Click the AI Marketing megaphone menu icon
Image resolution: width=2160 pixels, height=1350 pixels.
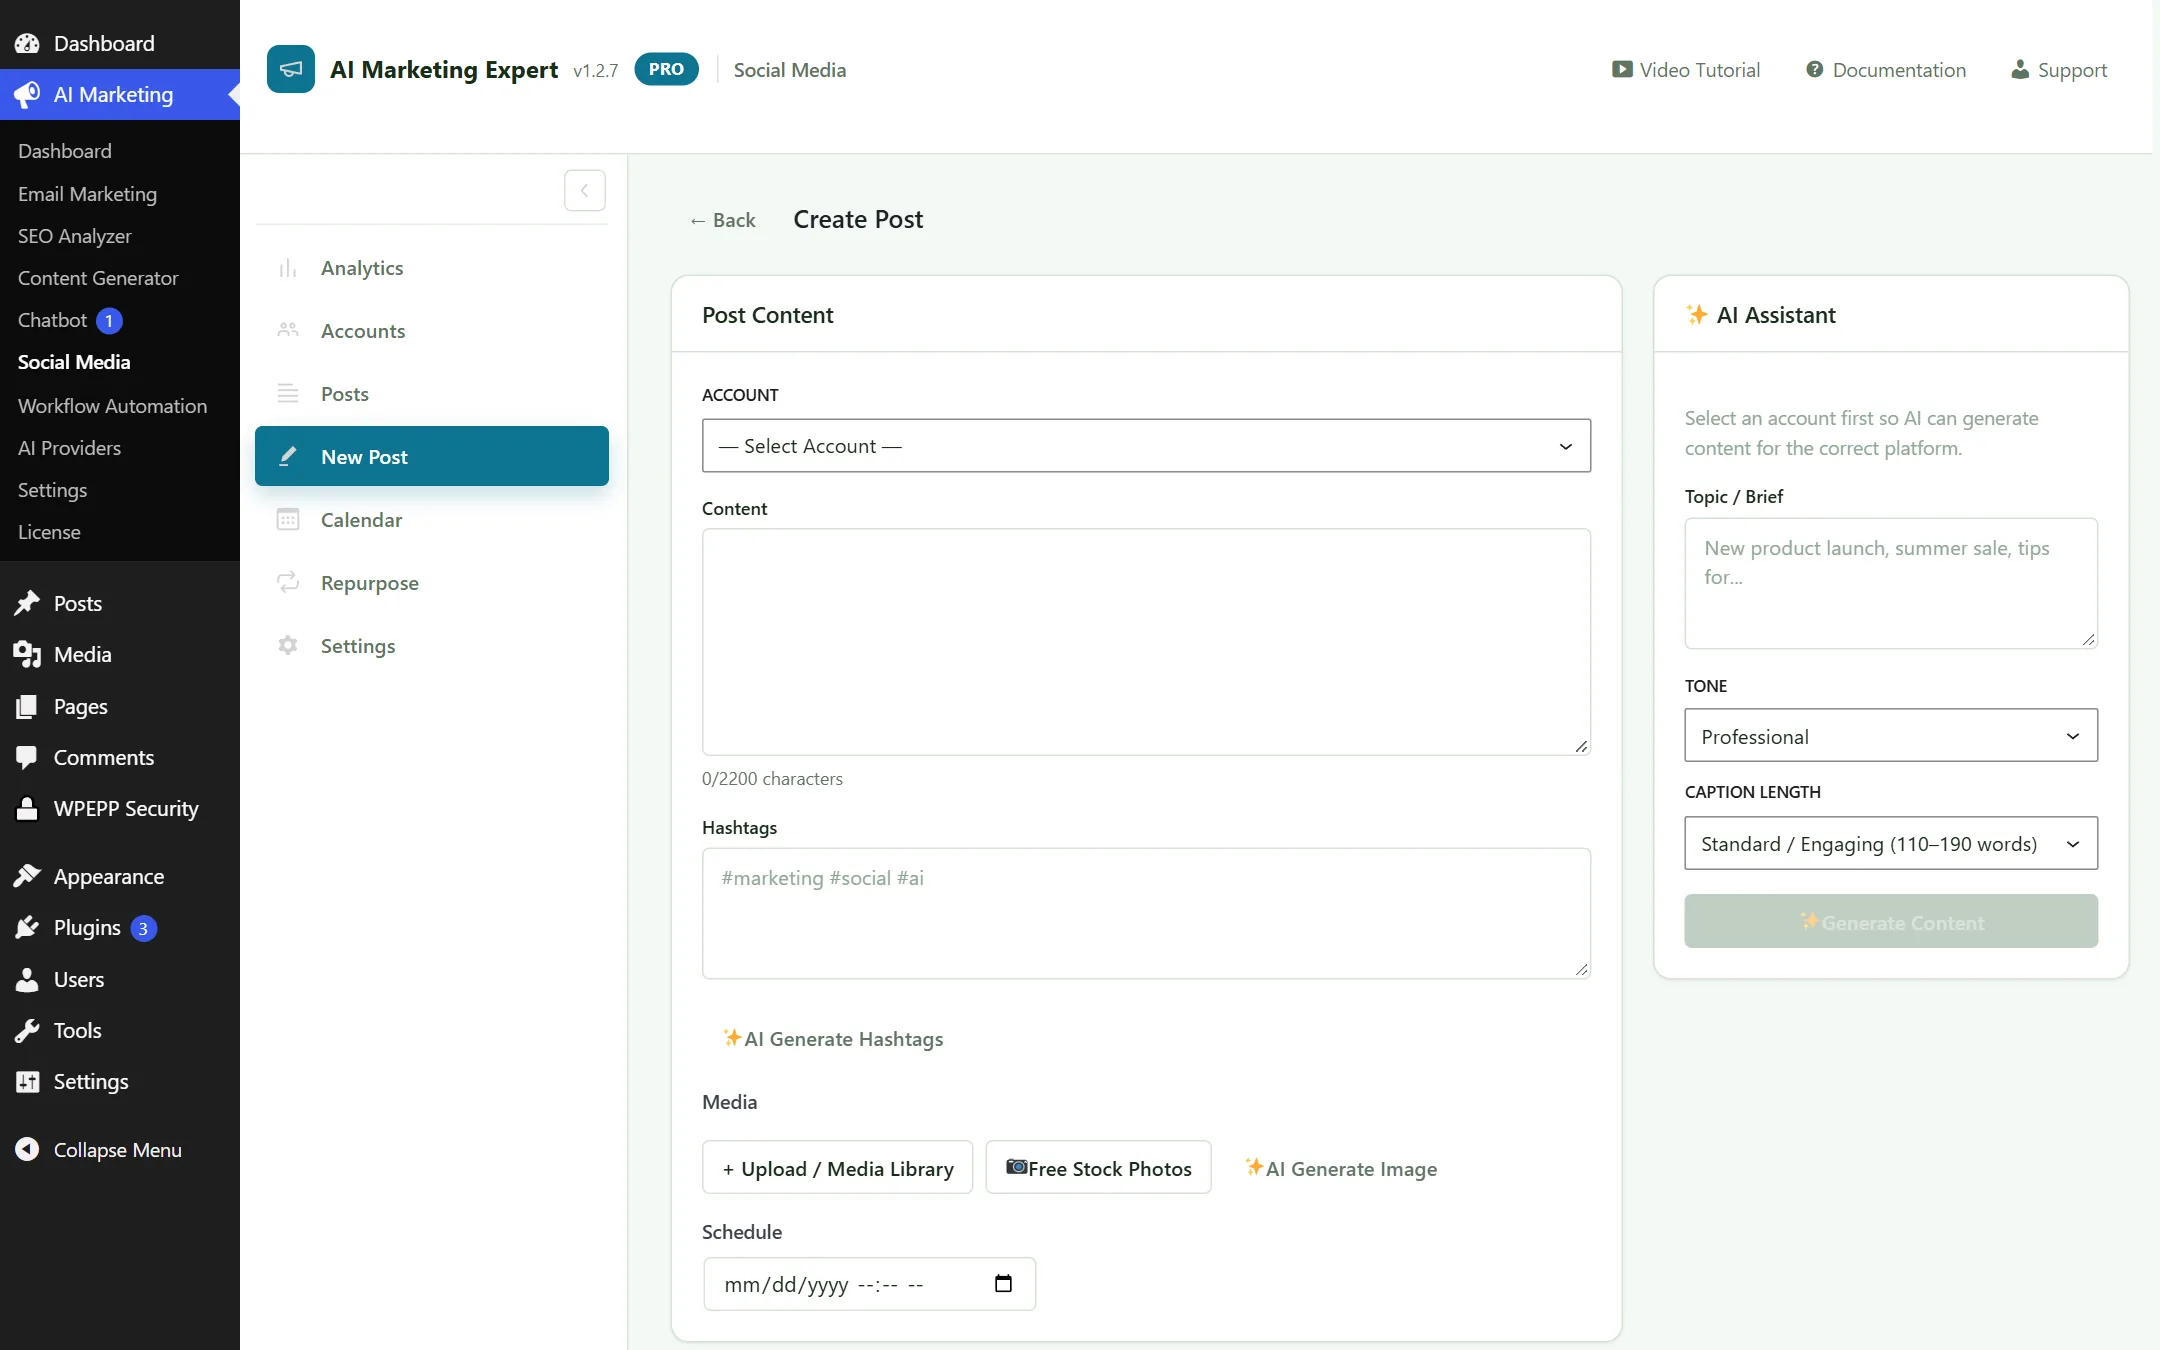click(27, 94)
